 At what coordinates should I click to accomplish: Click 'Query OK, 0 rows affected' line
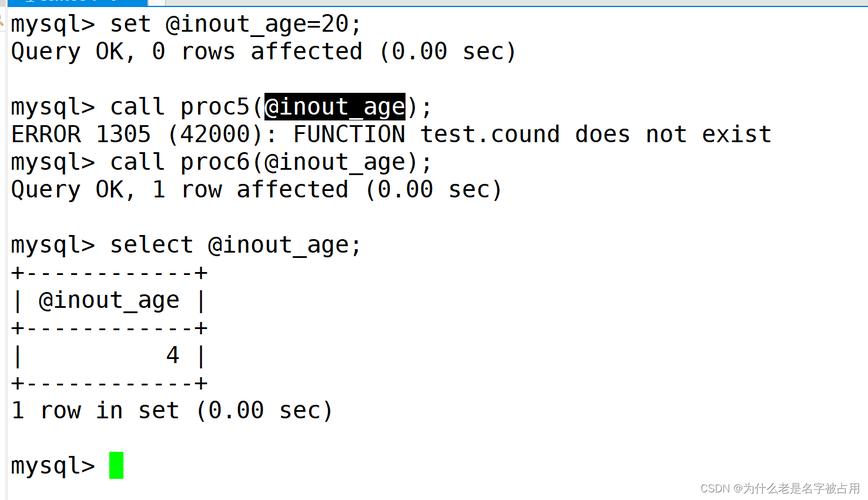pos(264,52)
